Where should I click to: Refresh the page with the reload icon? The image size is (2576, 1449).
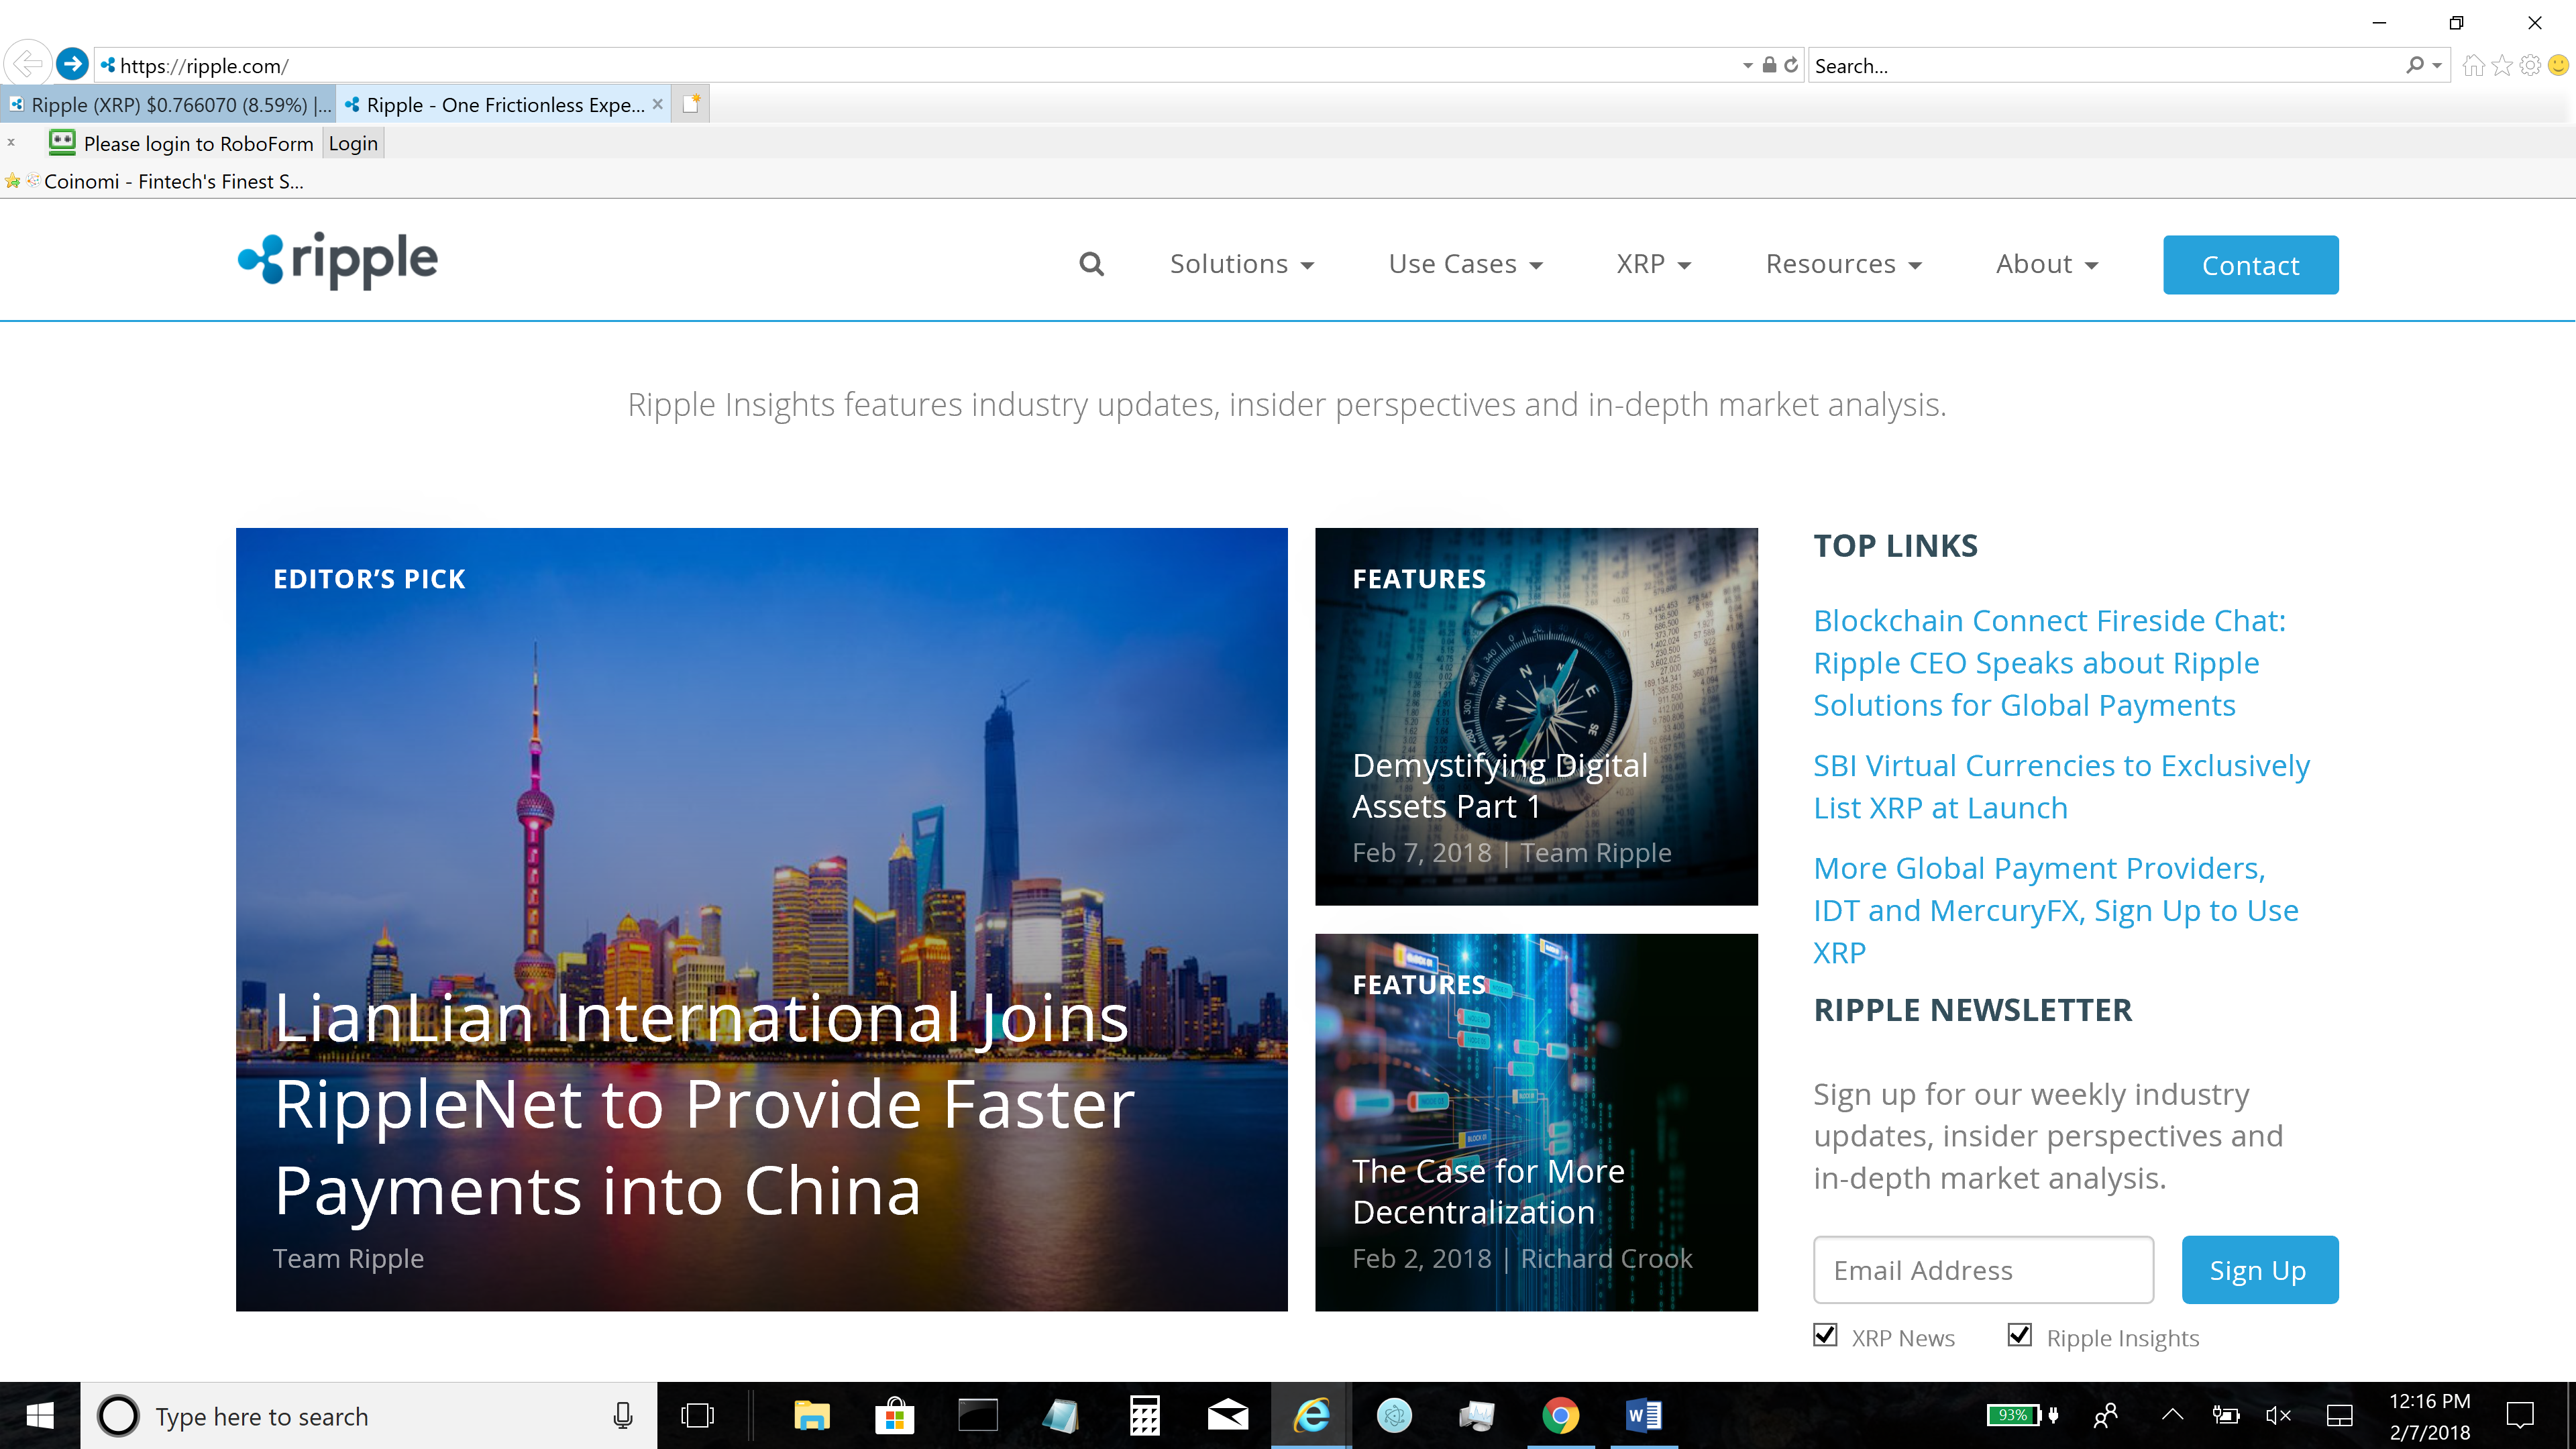click(x=1792, y=65)
